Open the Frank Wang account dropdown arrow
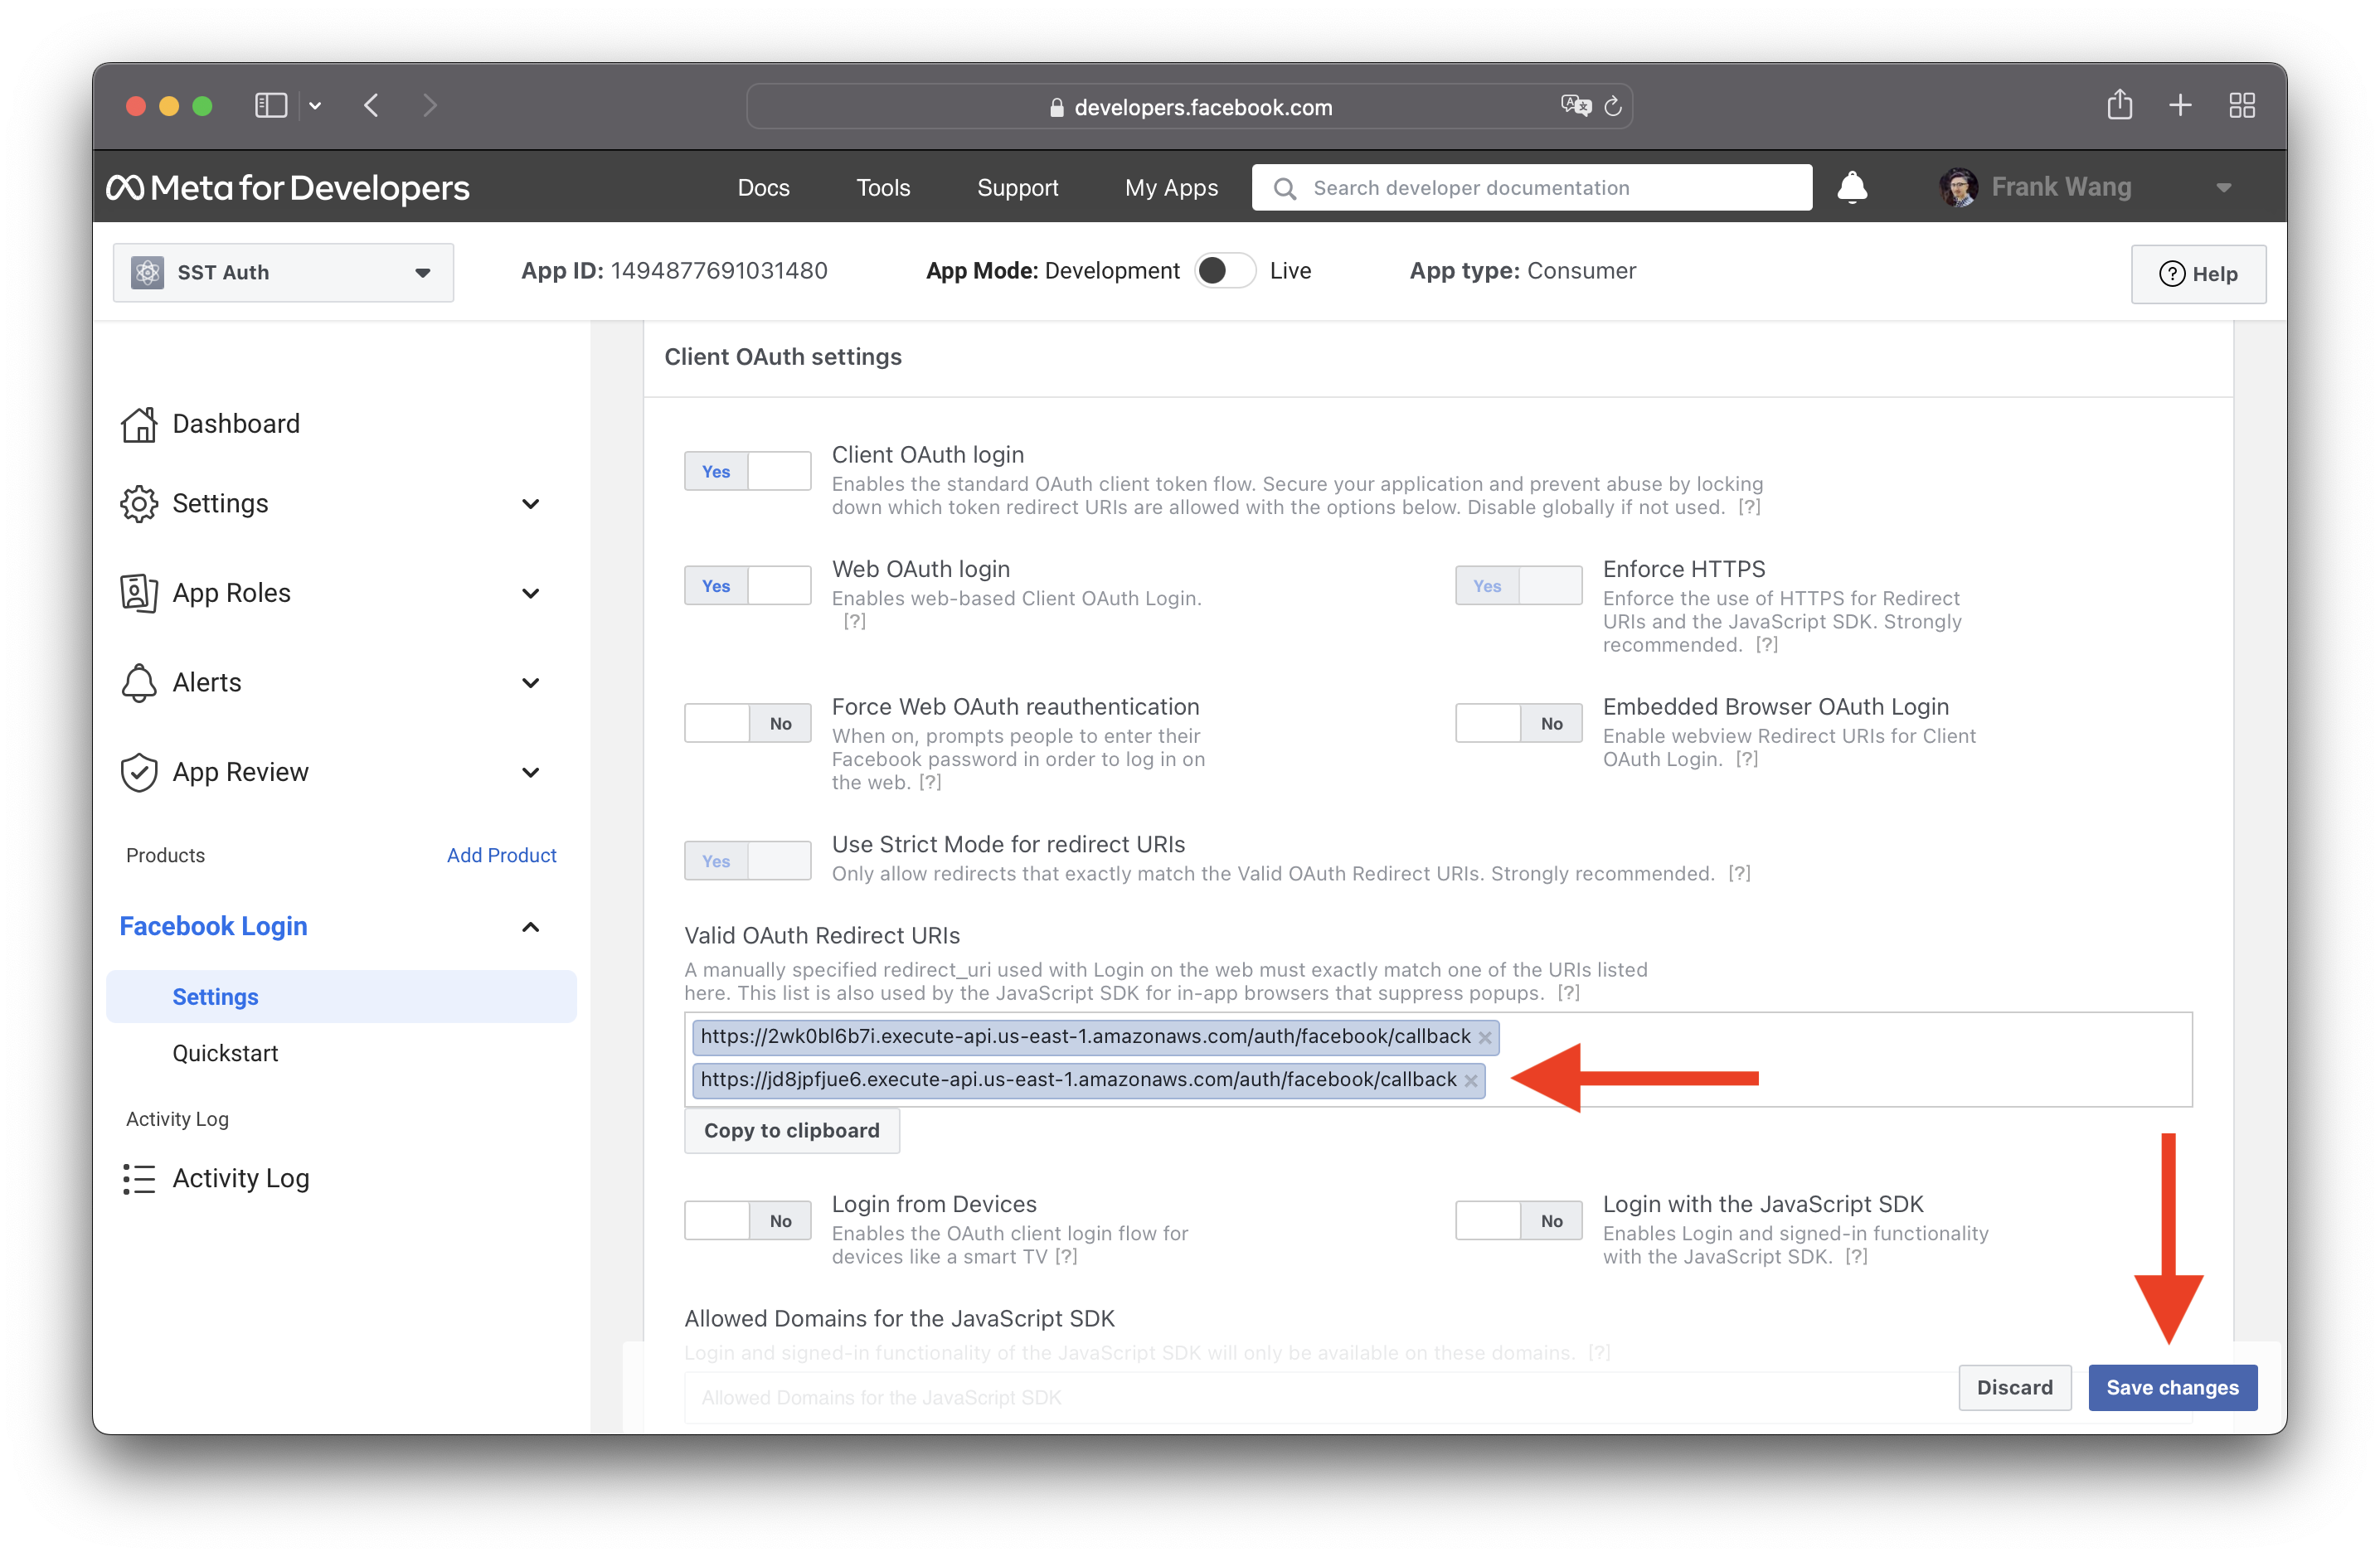 click(x=2223, y=188)
